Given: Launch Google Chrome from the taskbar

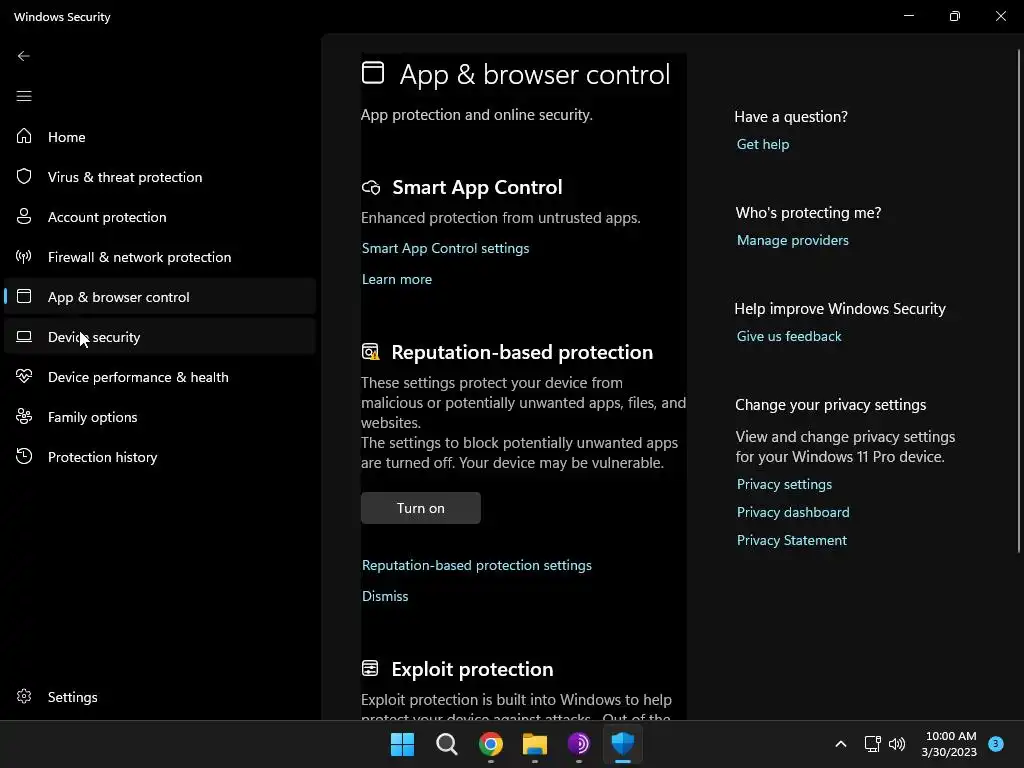Looking at the screenshot, I should (x=490, y=744).
